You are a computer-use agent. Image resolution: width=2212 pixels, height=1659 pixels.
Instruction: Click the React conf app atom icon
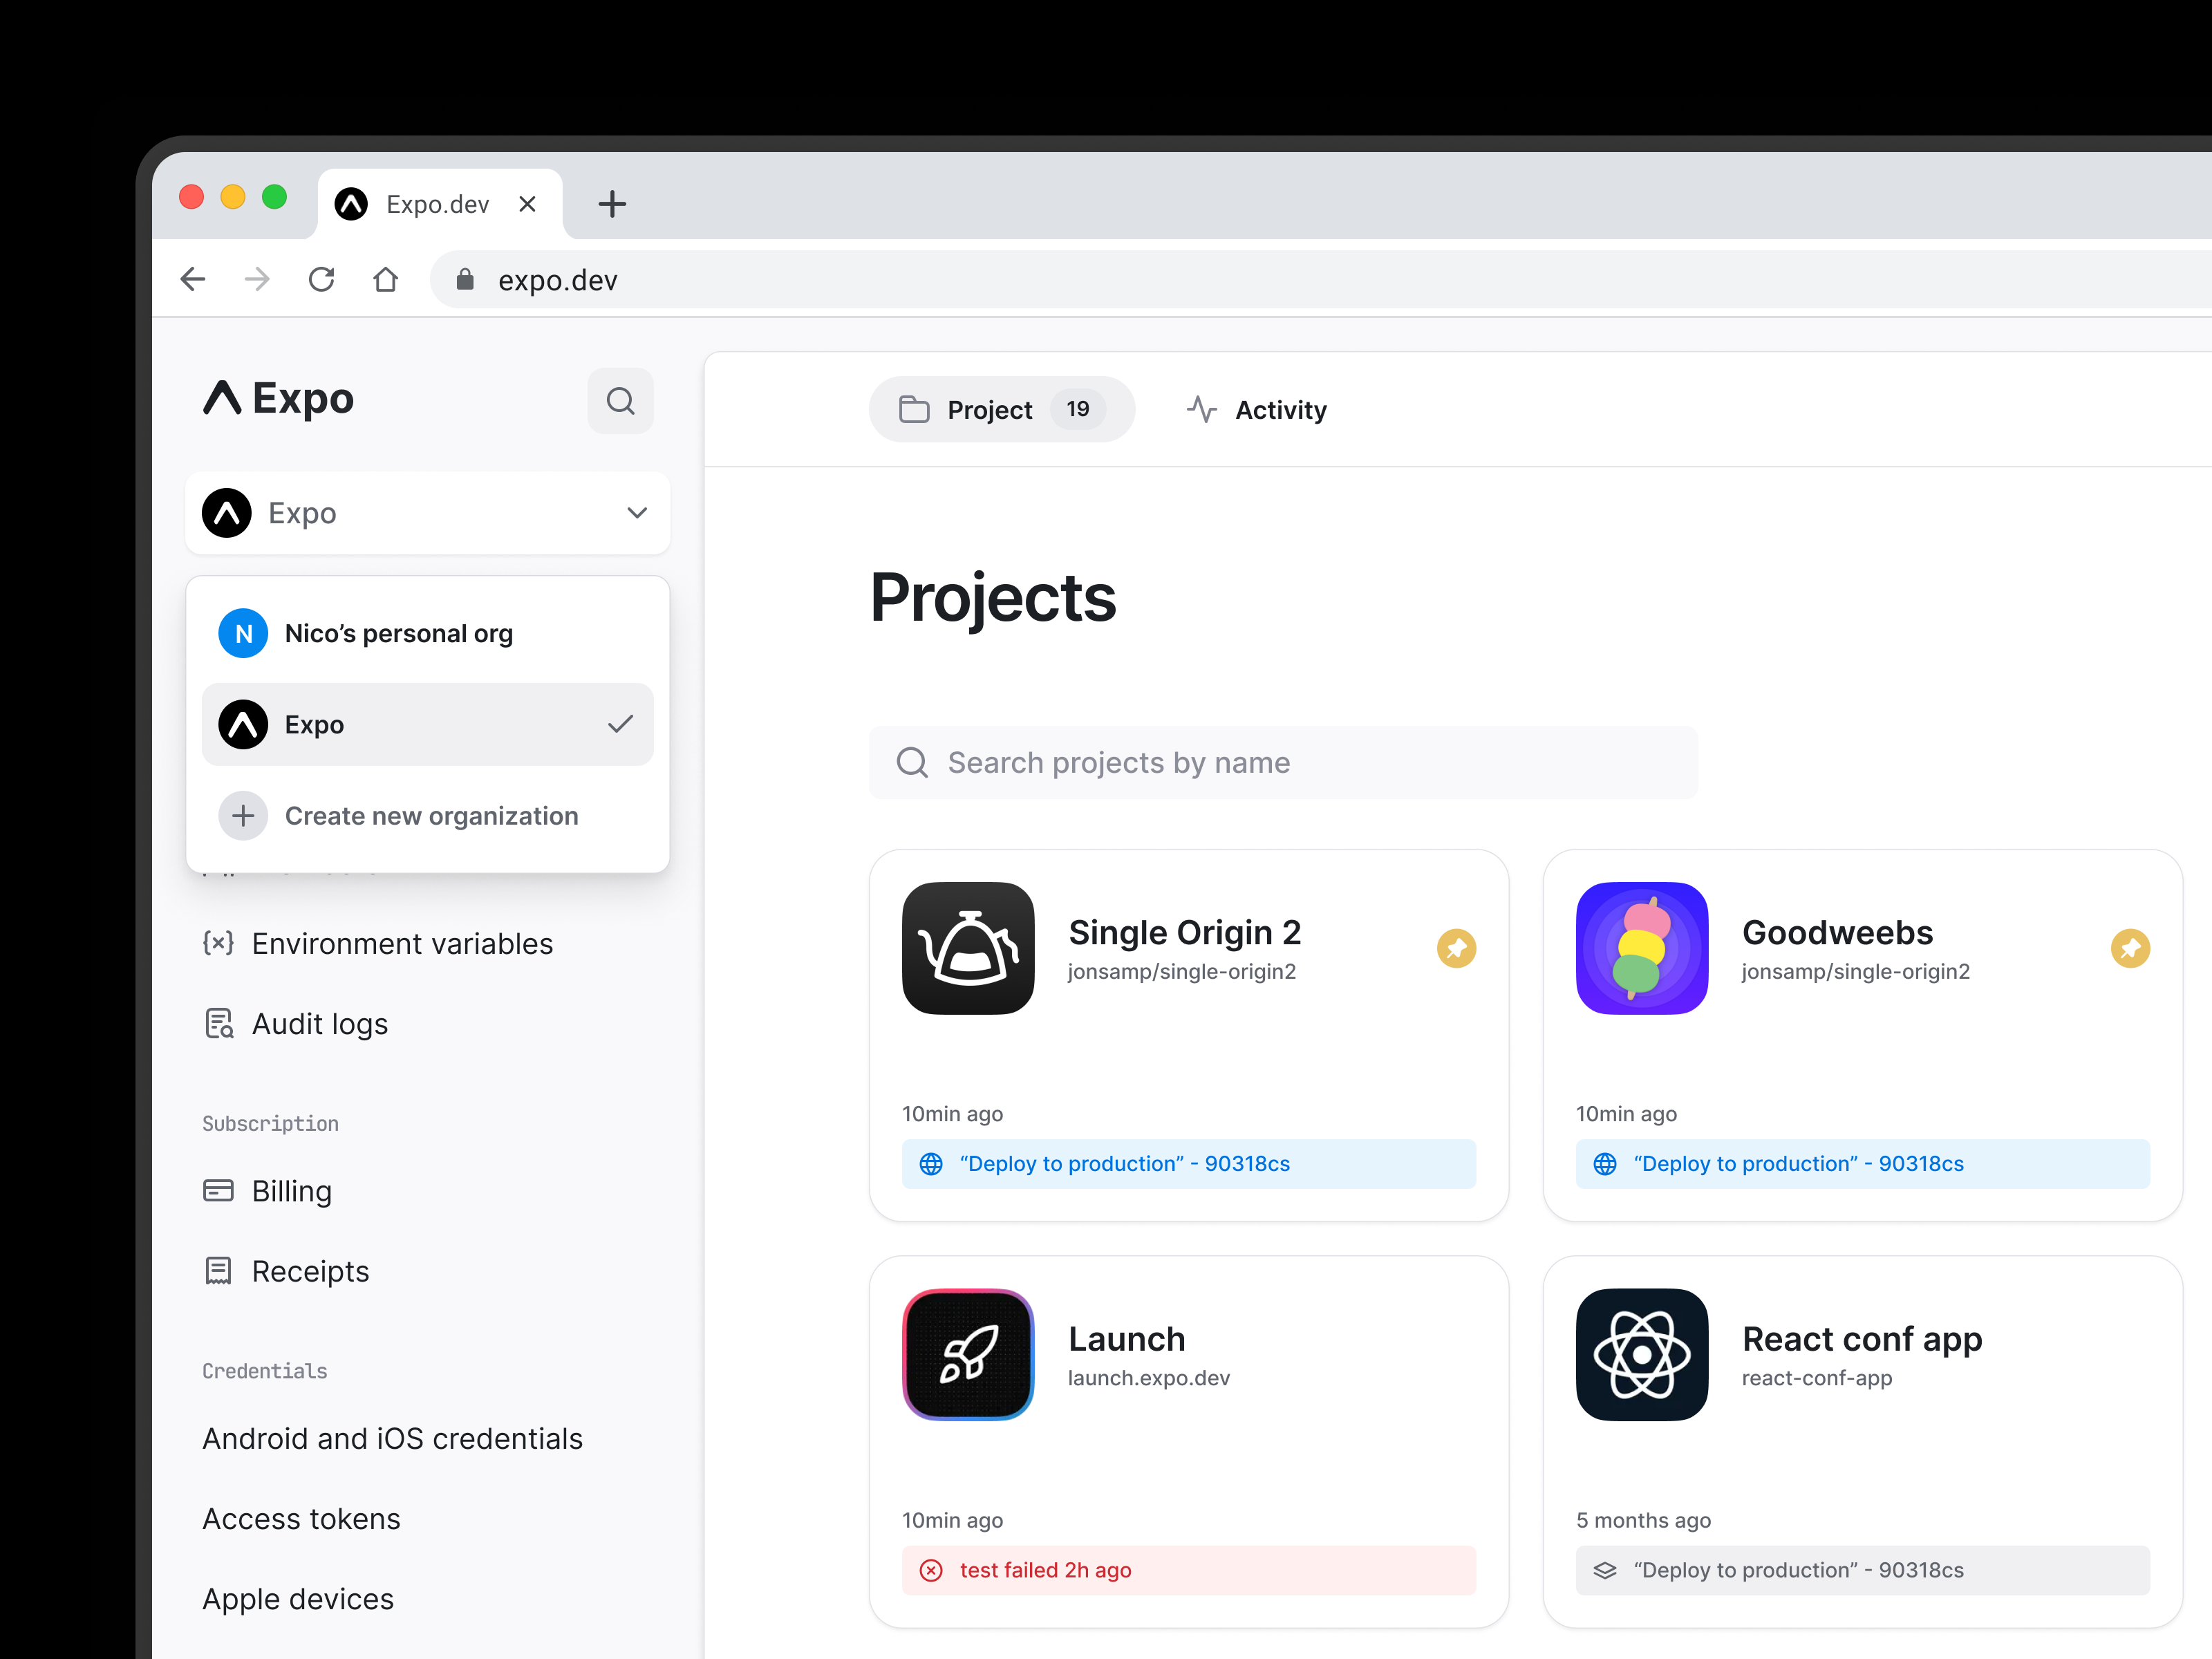click(x=1641, y=1355)
